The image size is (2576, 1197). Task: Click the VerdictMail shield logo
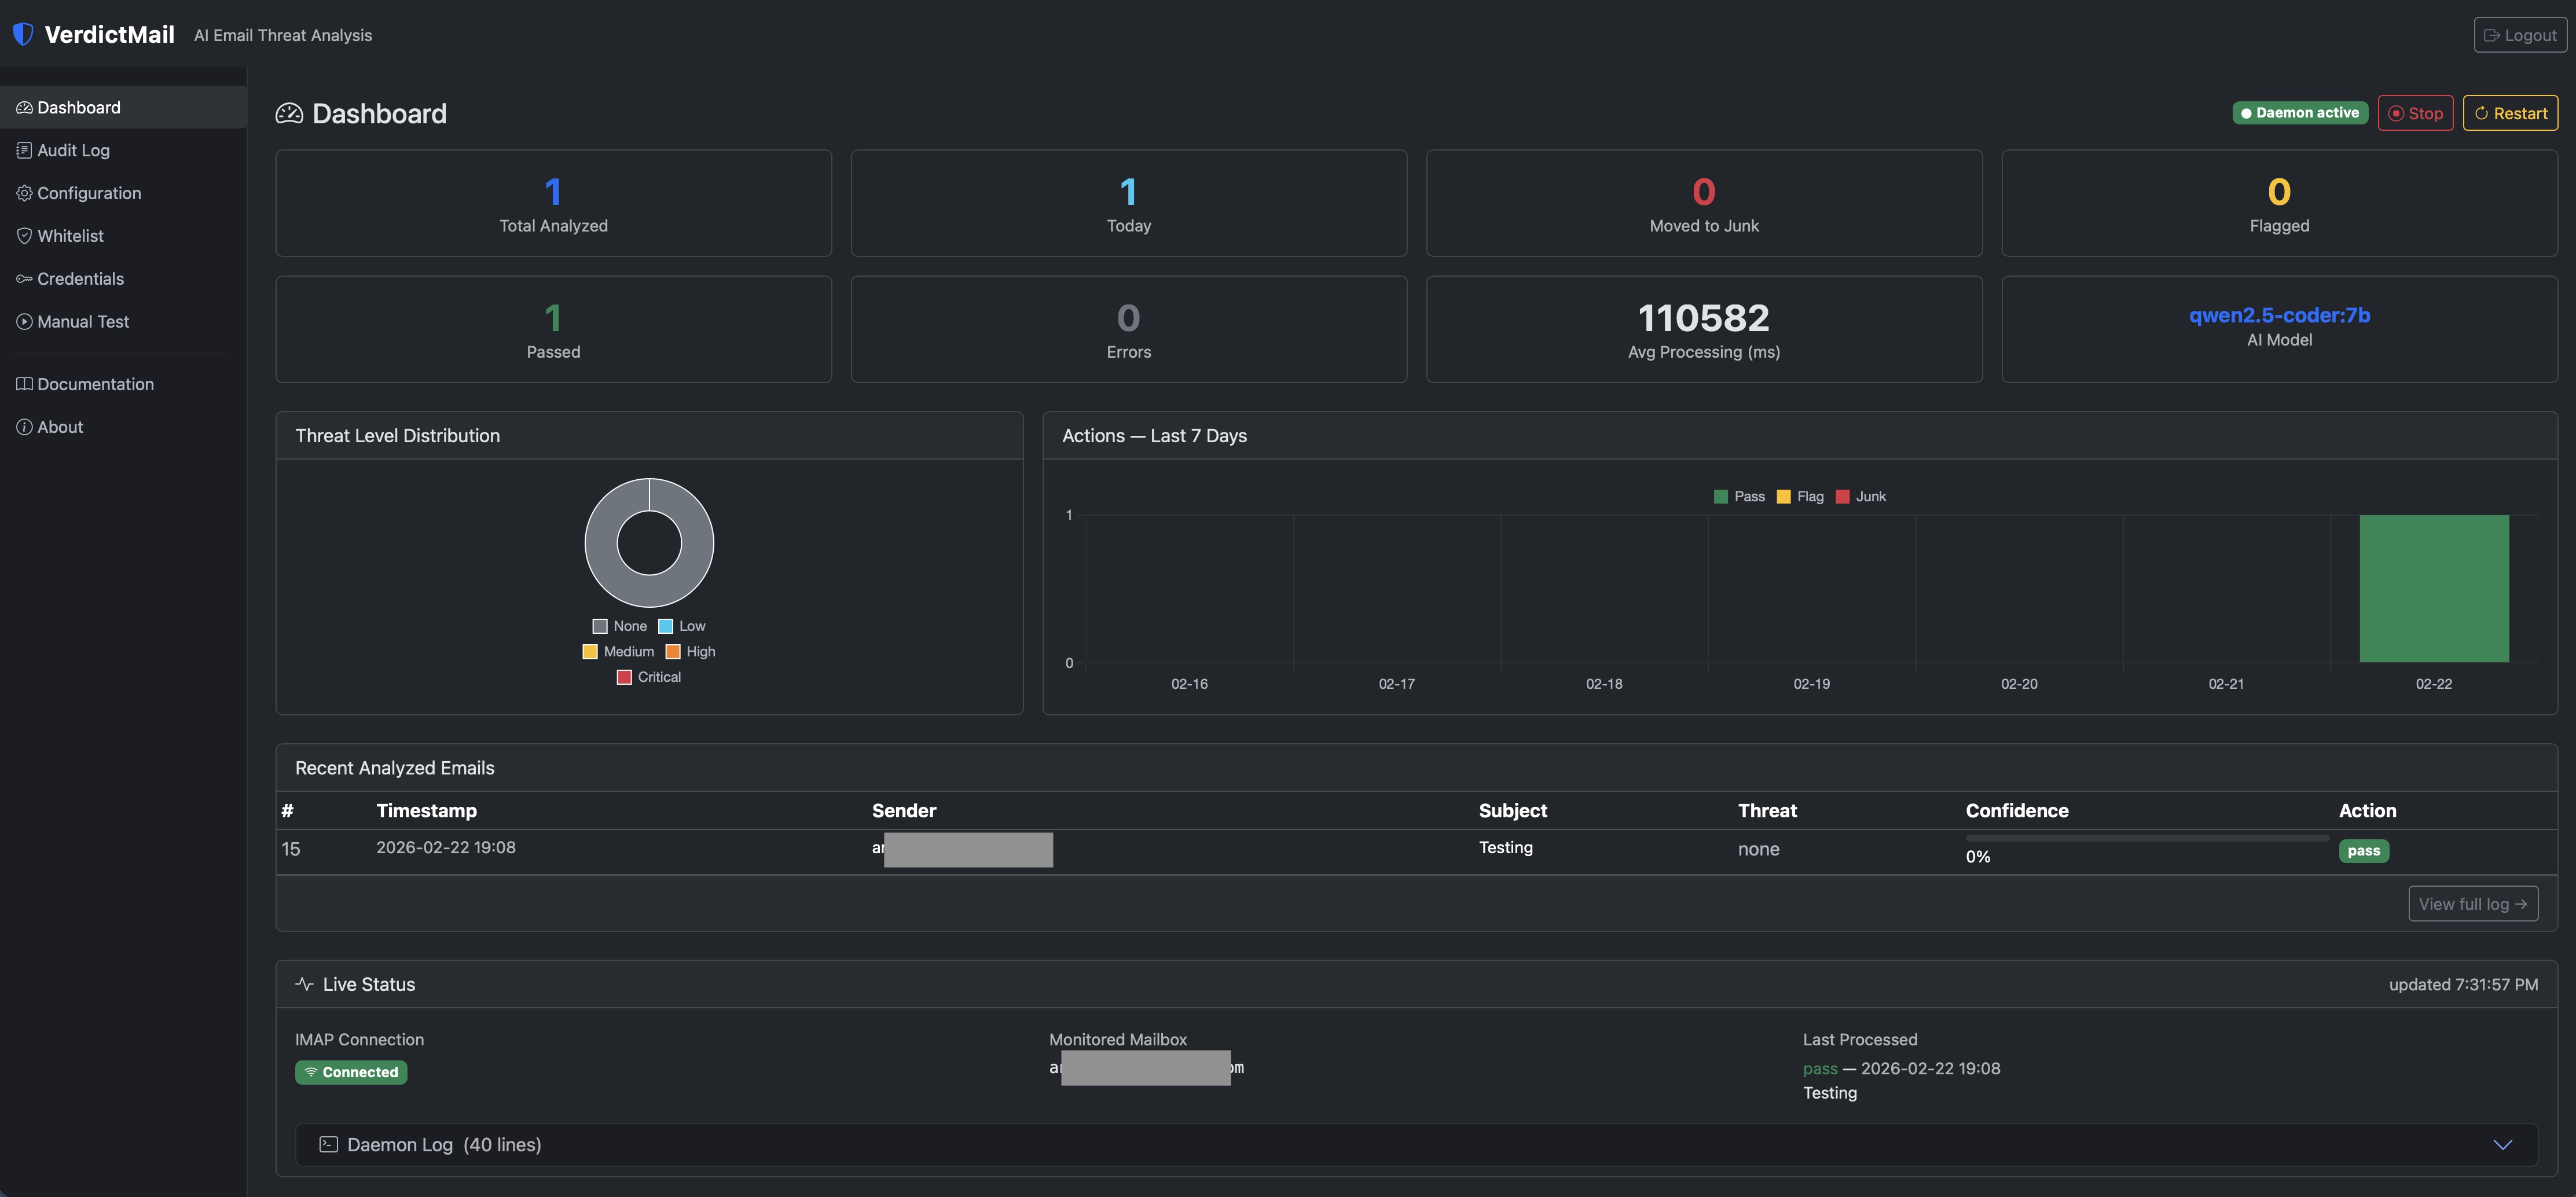22,33
